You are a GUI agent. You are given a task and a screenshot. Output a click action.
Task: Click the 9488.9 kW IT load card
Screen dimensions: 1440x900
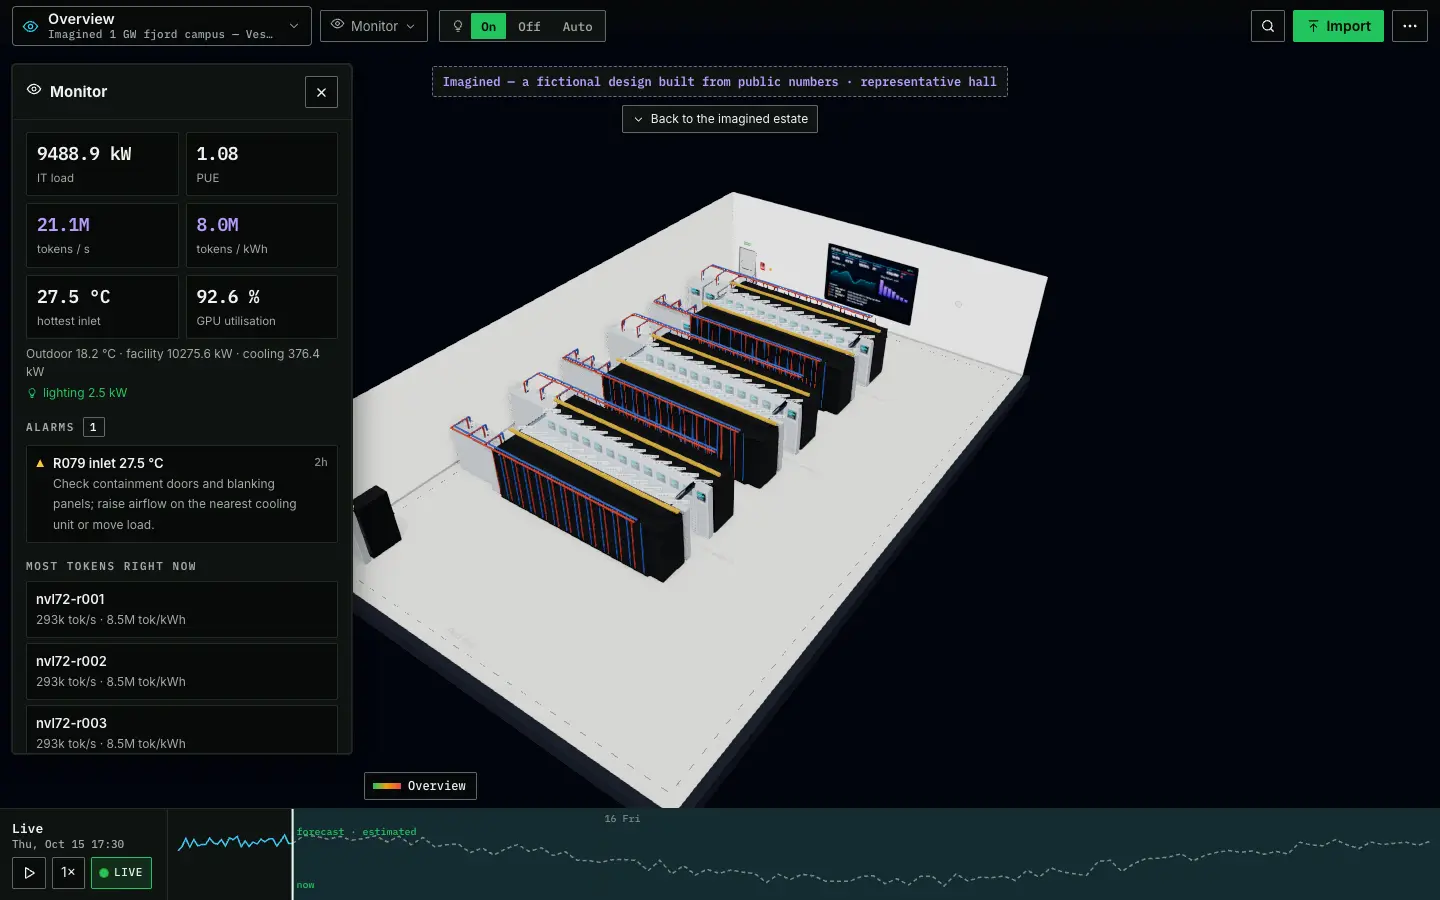pos(102,164)
